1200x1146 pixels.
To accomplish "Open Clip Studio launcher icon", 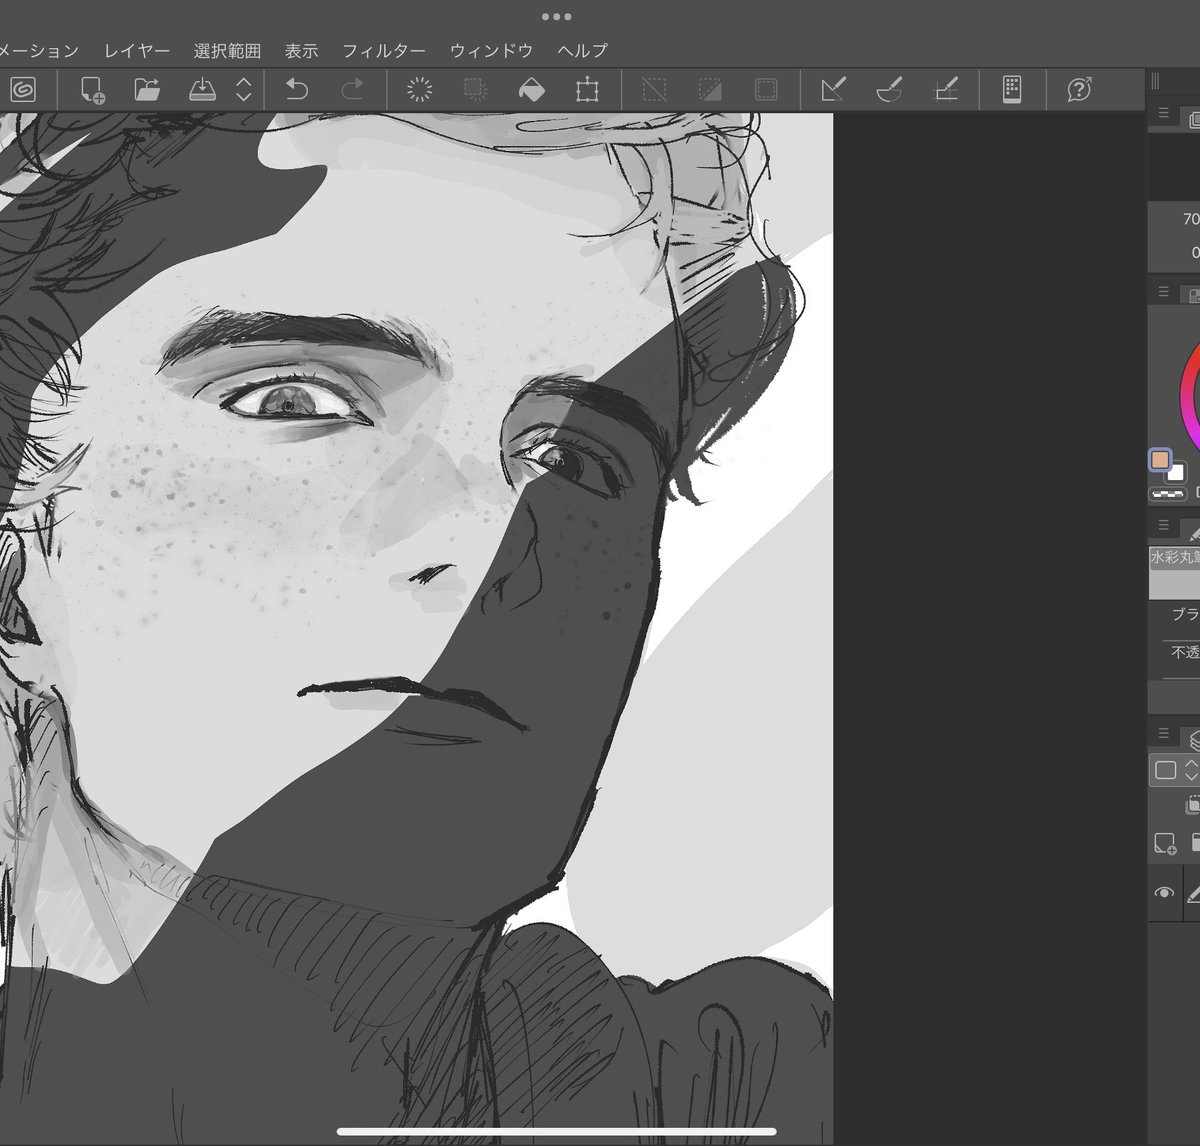I will [23, 90].
